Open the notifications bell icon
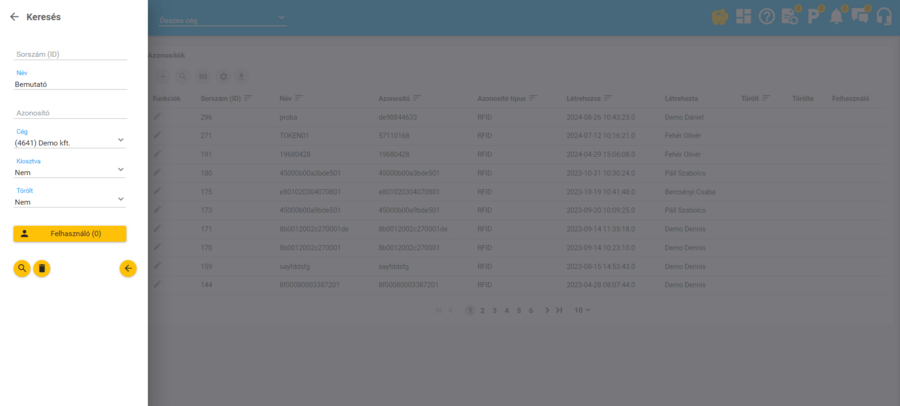This screenshot has width=900, height=406. point(836,16)
